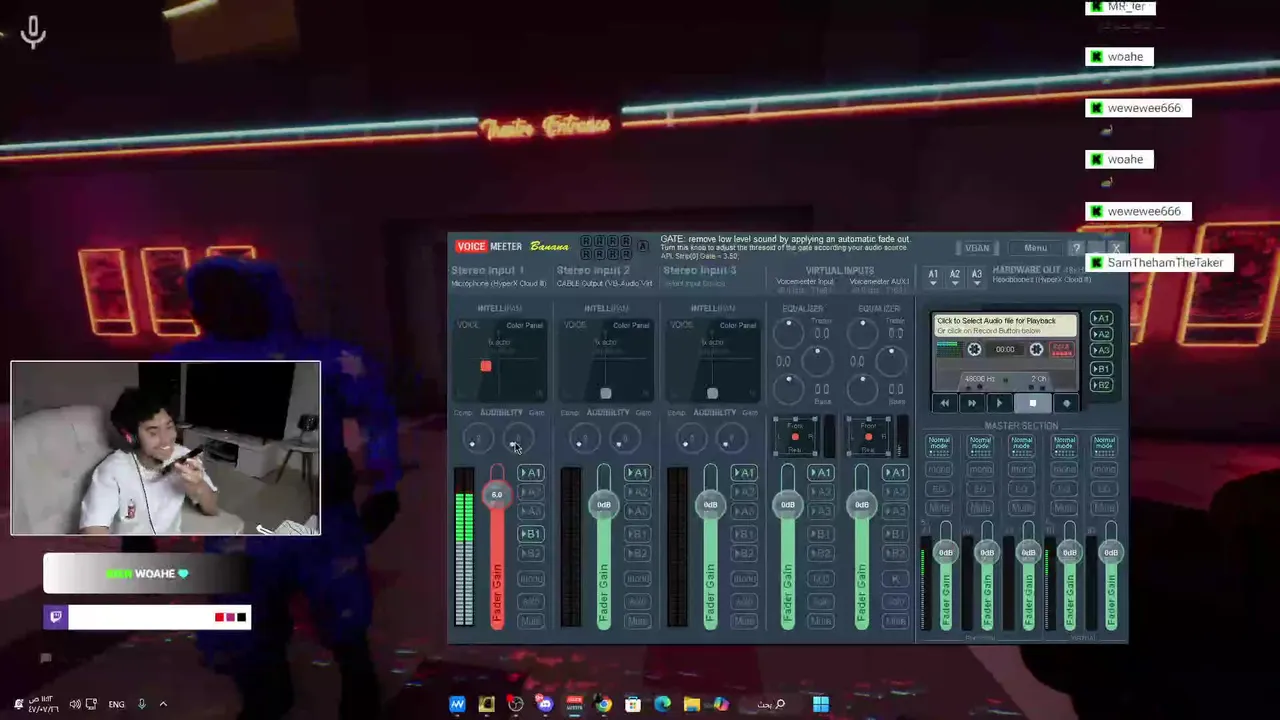Open the Voicemeeter help question mark
The height and width of the screenshot is (720, 1280).
[1077, 248]
